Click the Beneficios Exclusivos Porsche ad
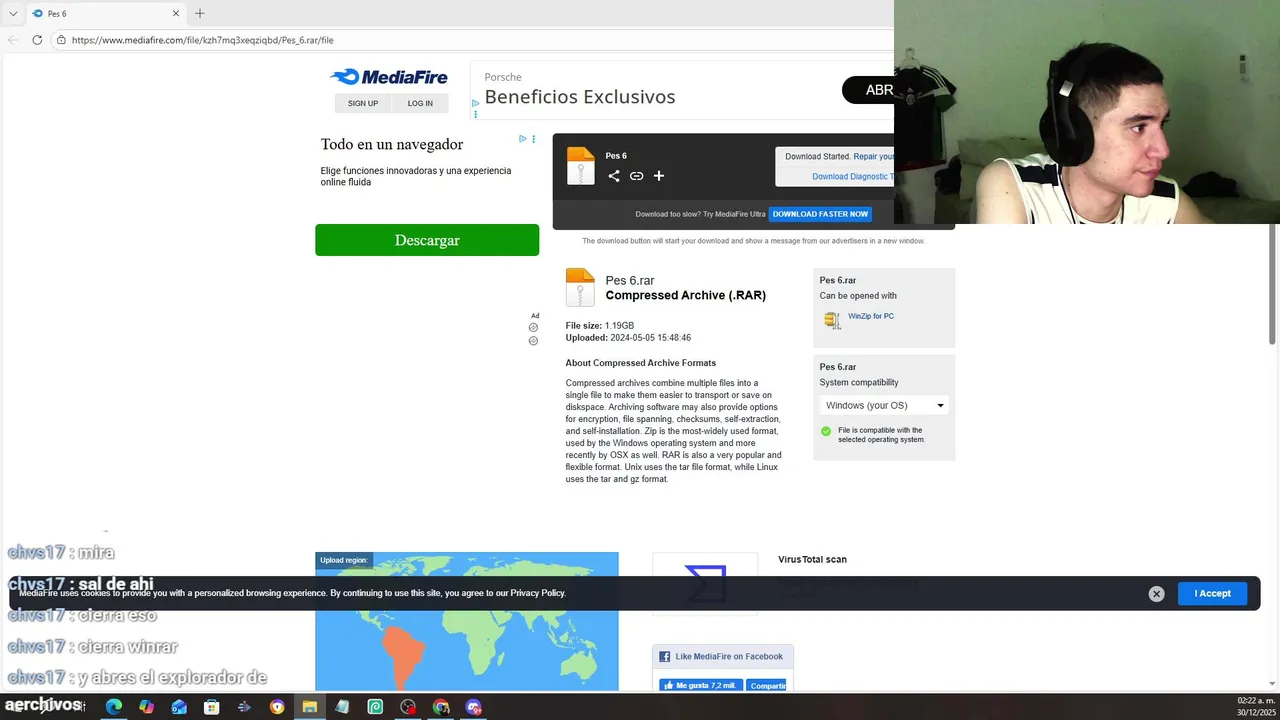1280x720 pixels. coord(580,97)
